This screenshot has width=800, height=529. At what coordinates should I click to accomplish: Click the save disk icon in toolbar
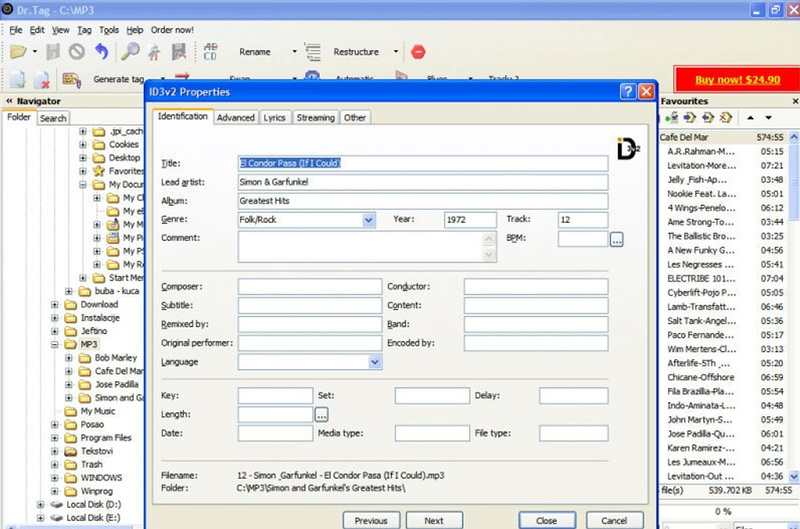point(53,52)
